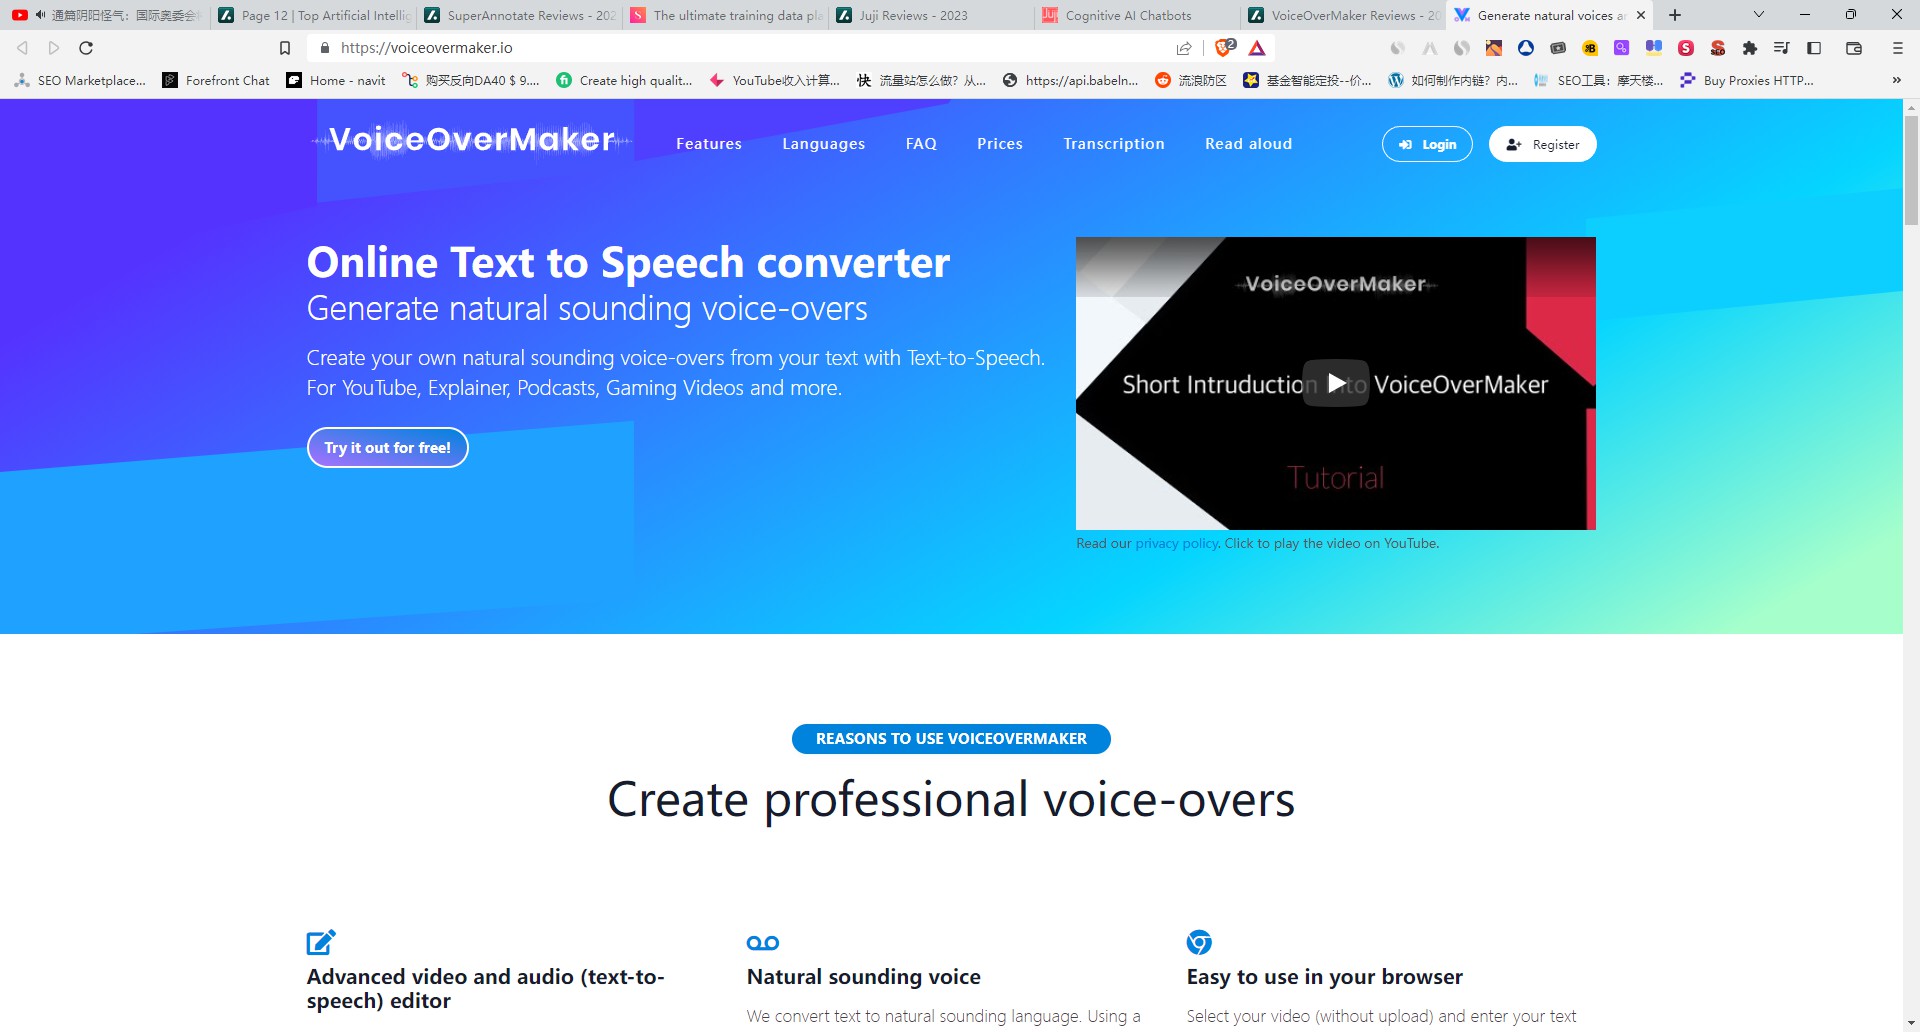Screen dimensions: 1920x1032
Task: Click the site lock icon in address bar
Action: click(x=324, y=48)
